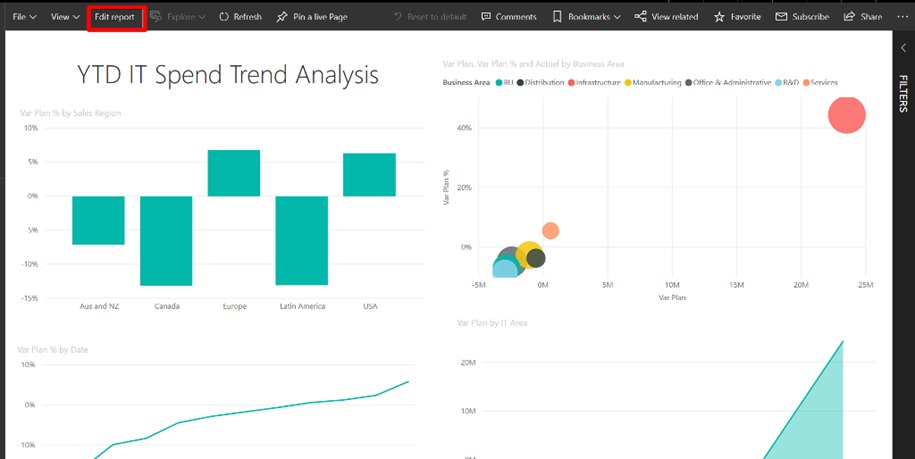The height and width of the screenshot is (459, 915).
Task: Click the Var Plan % by Date title
Action: point(53,350)
